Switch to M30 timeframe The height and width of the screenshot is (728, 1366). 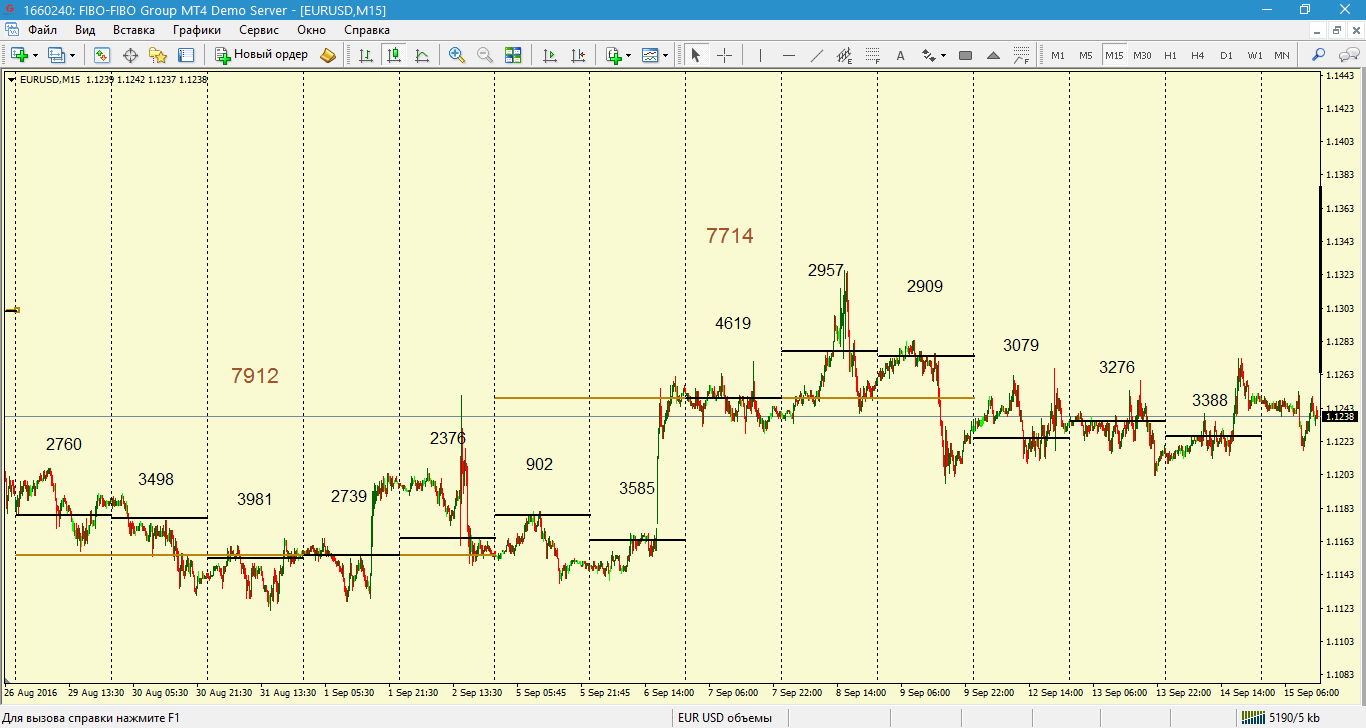pos(1142,55)
